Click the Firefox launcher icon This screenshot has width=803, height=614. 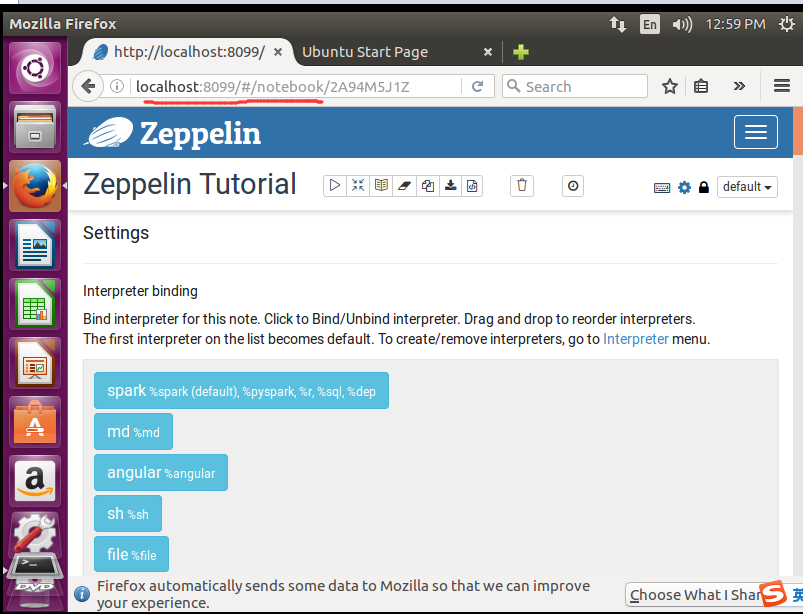click(35, 186)
